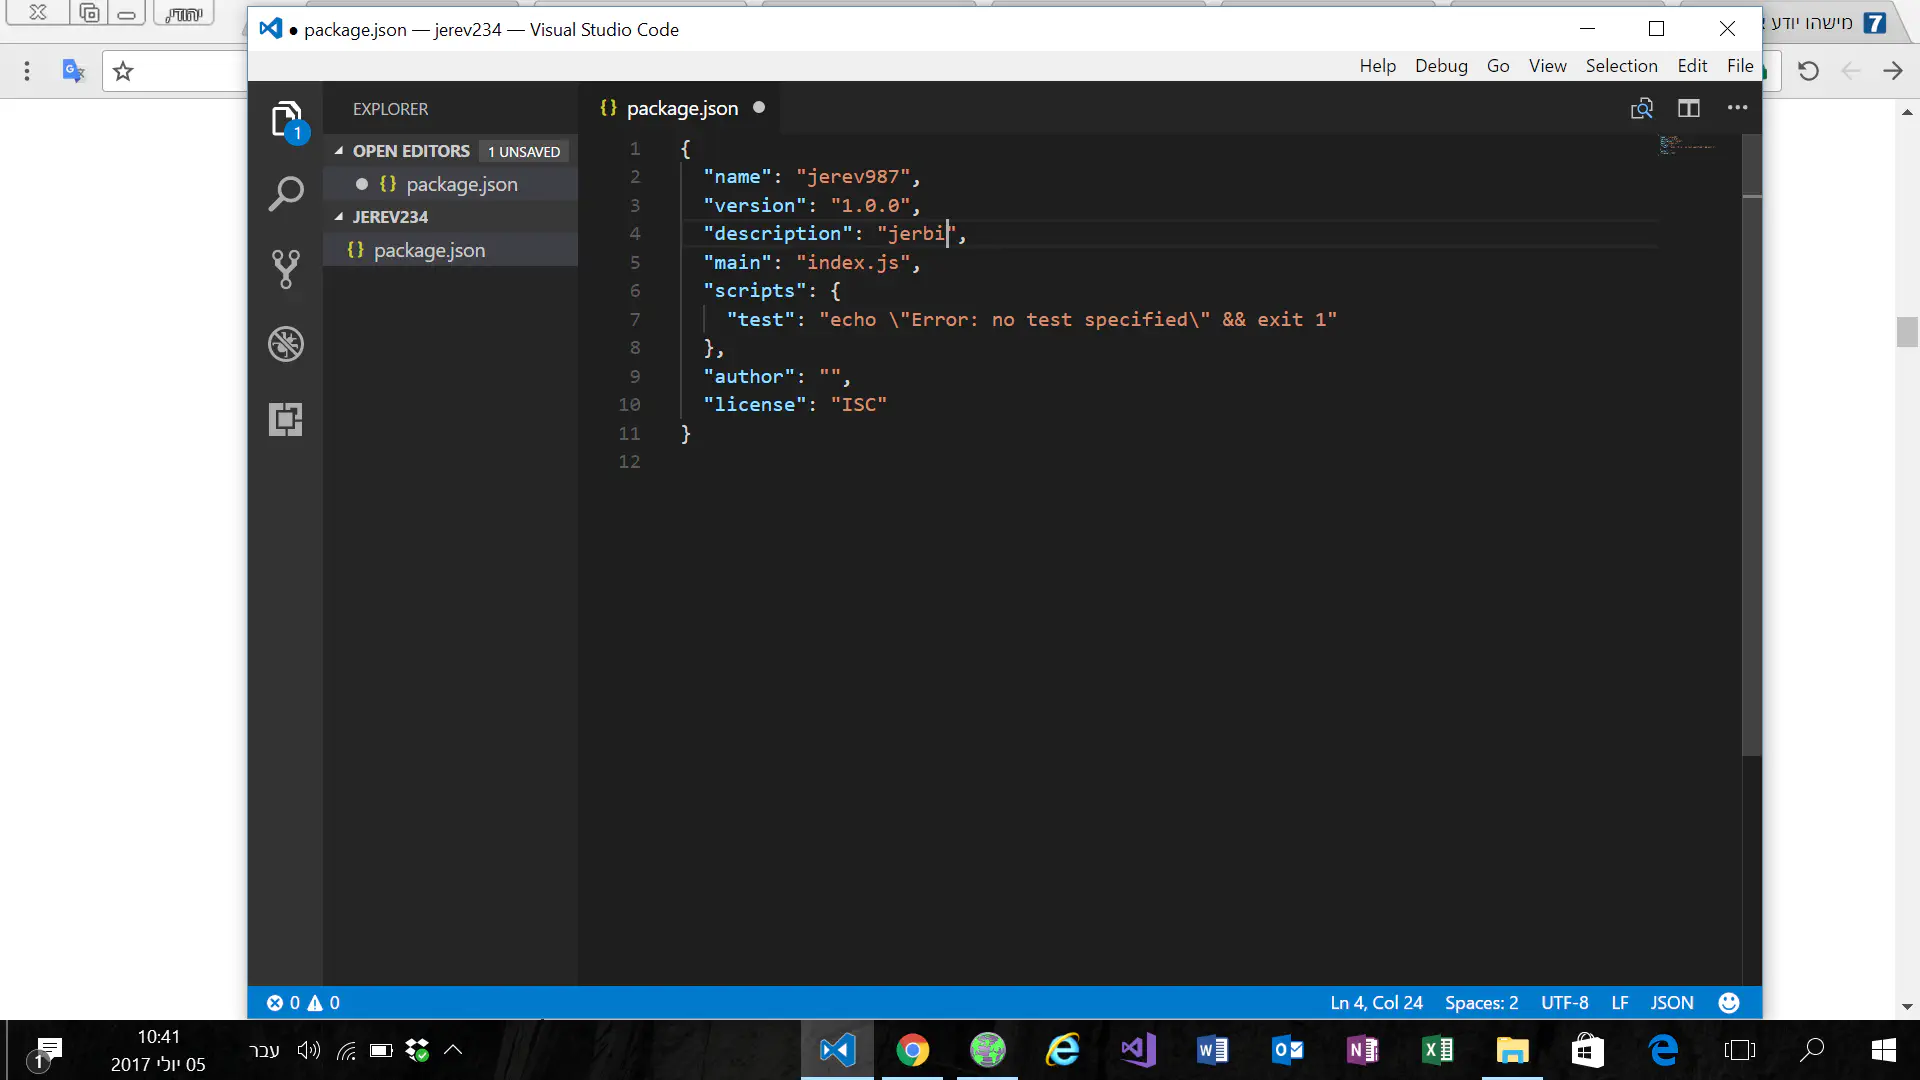Open the Source Control view
The image size is (1920, 1080).
(x=286, y=269)
